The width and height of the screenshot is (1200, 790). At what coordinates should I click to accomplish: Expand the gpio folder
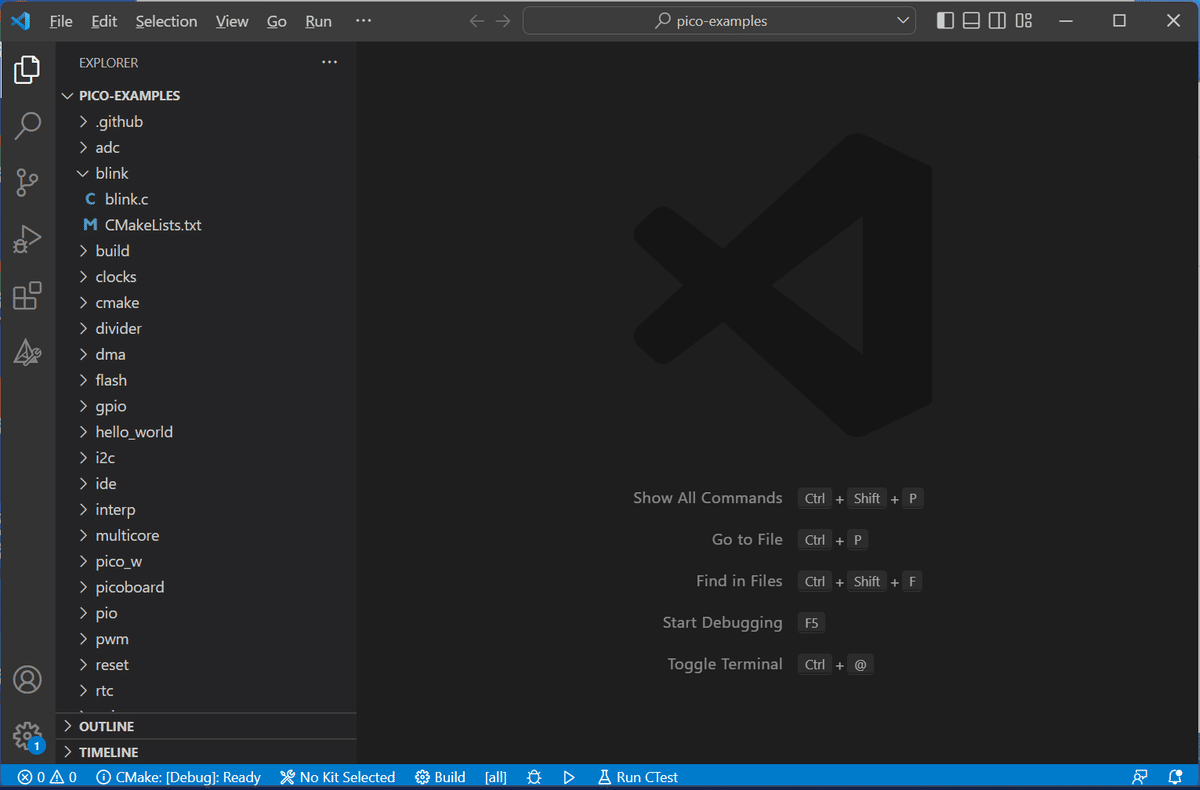click(206, 406)
